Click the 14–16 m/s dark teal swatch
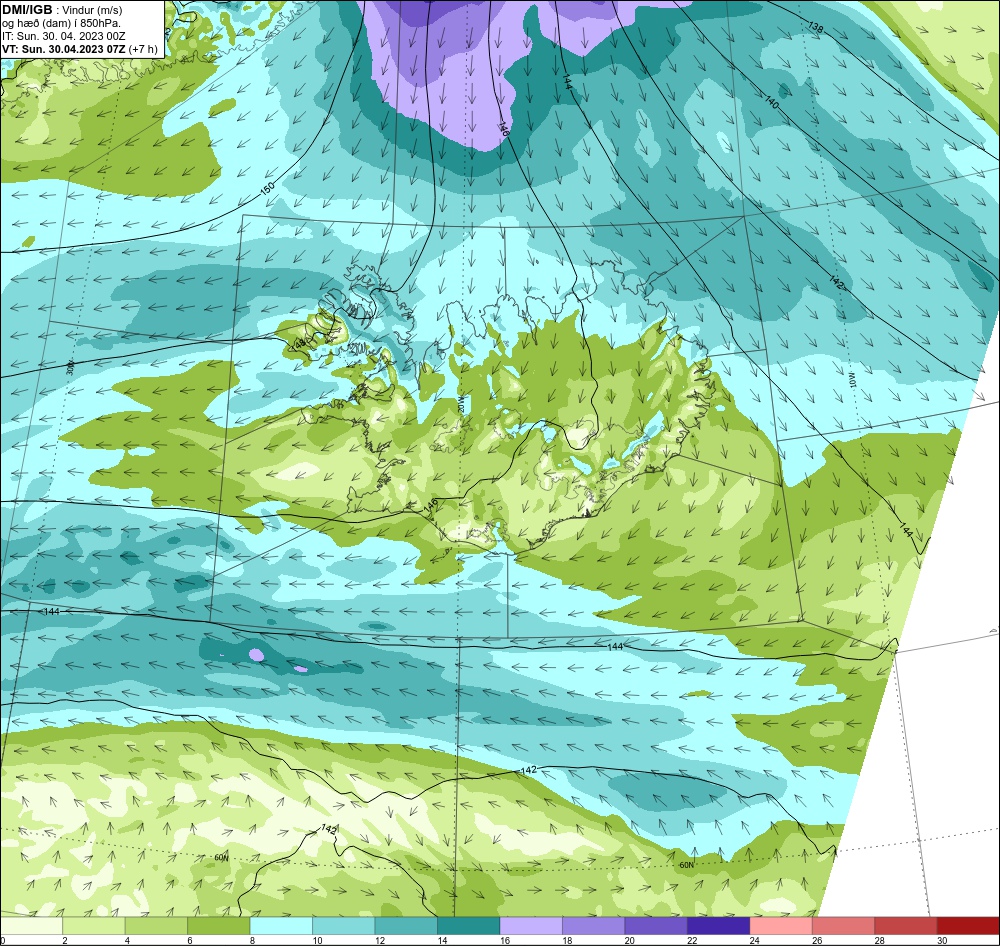 click(469, 926)
